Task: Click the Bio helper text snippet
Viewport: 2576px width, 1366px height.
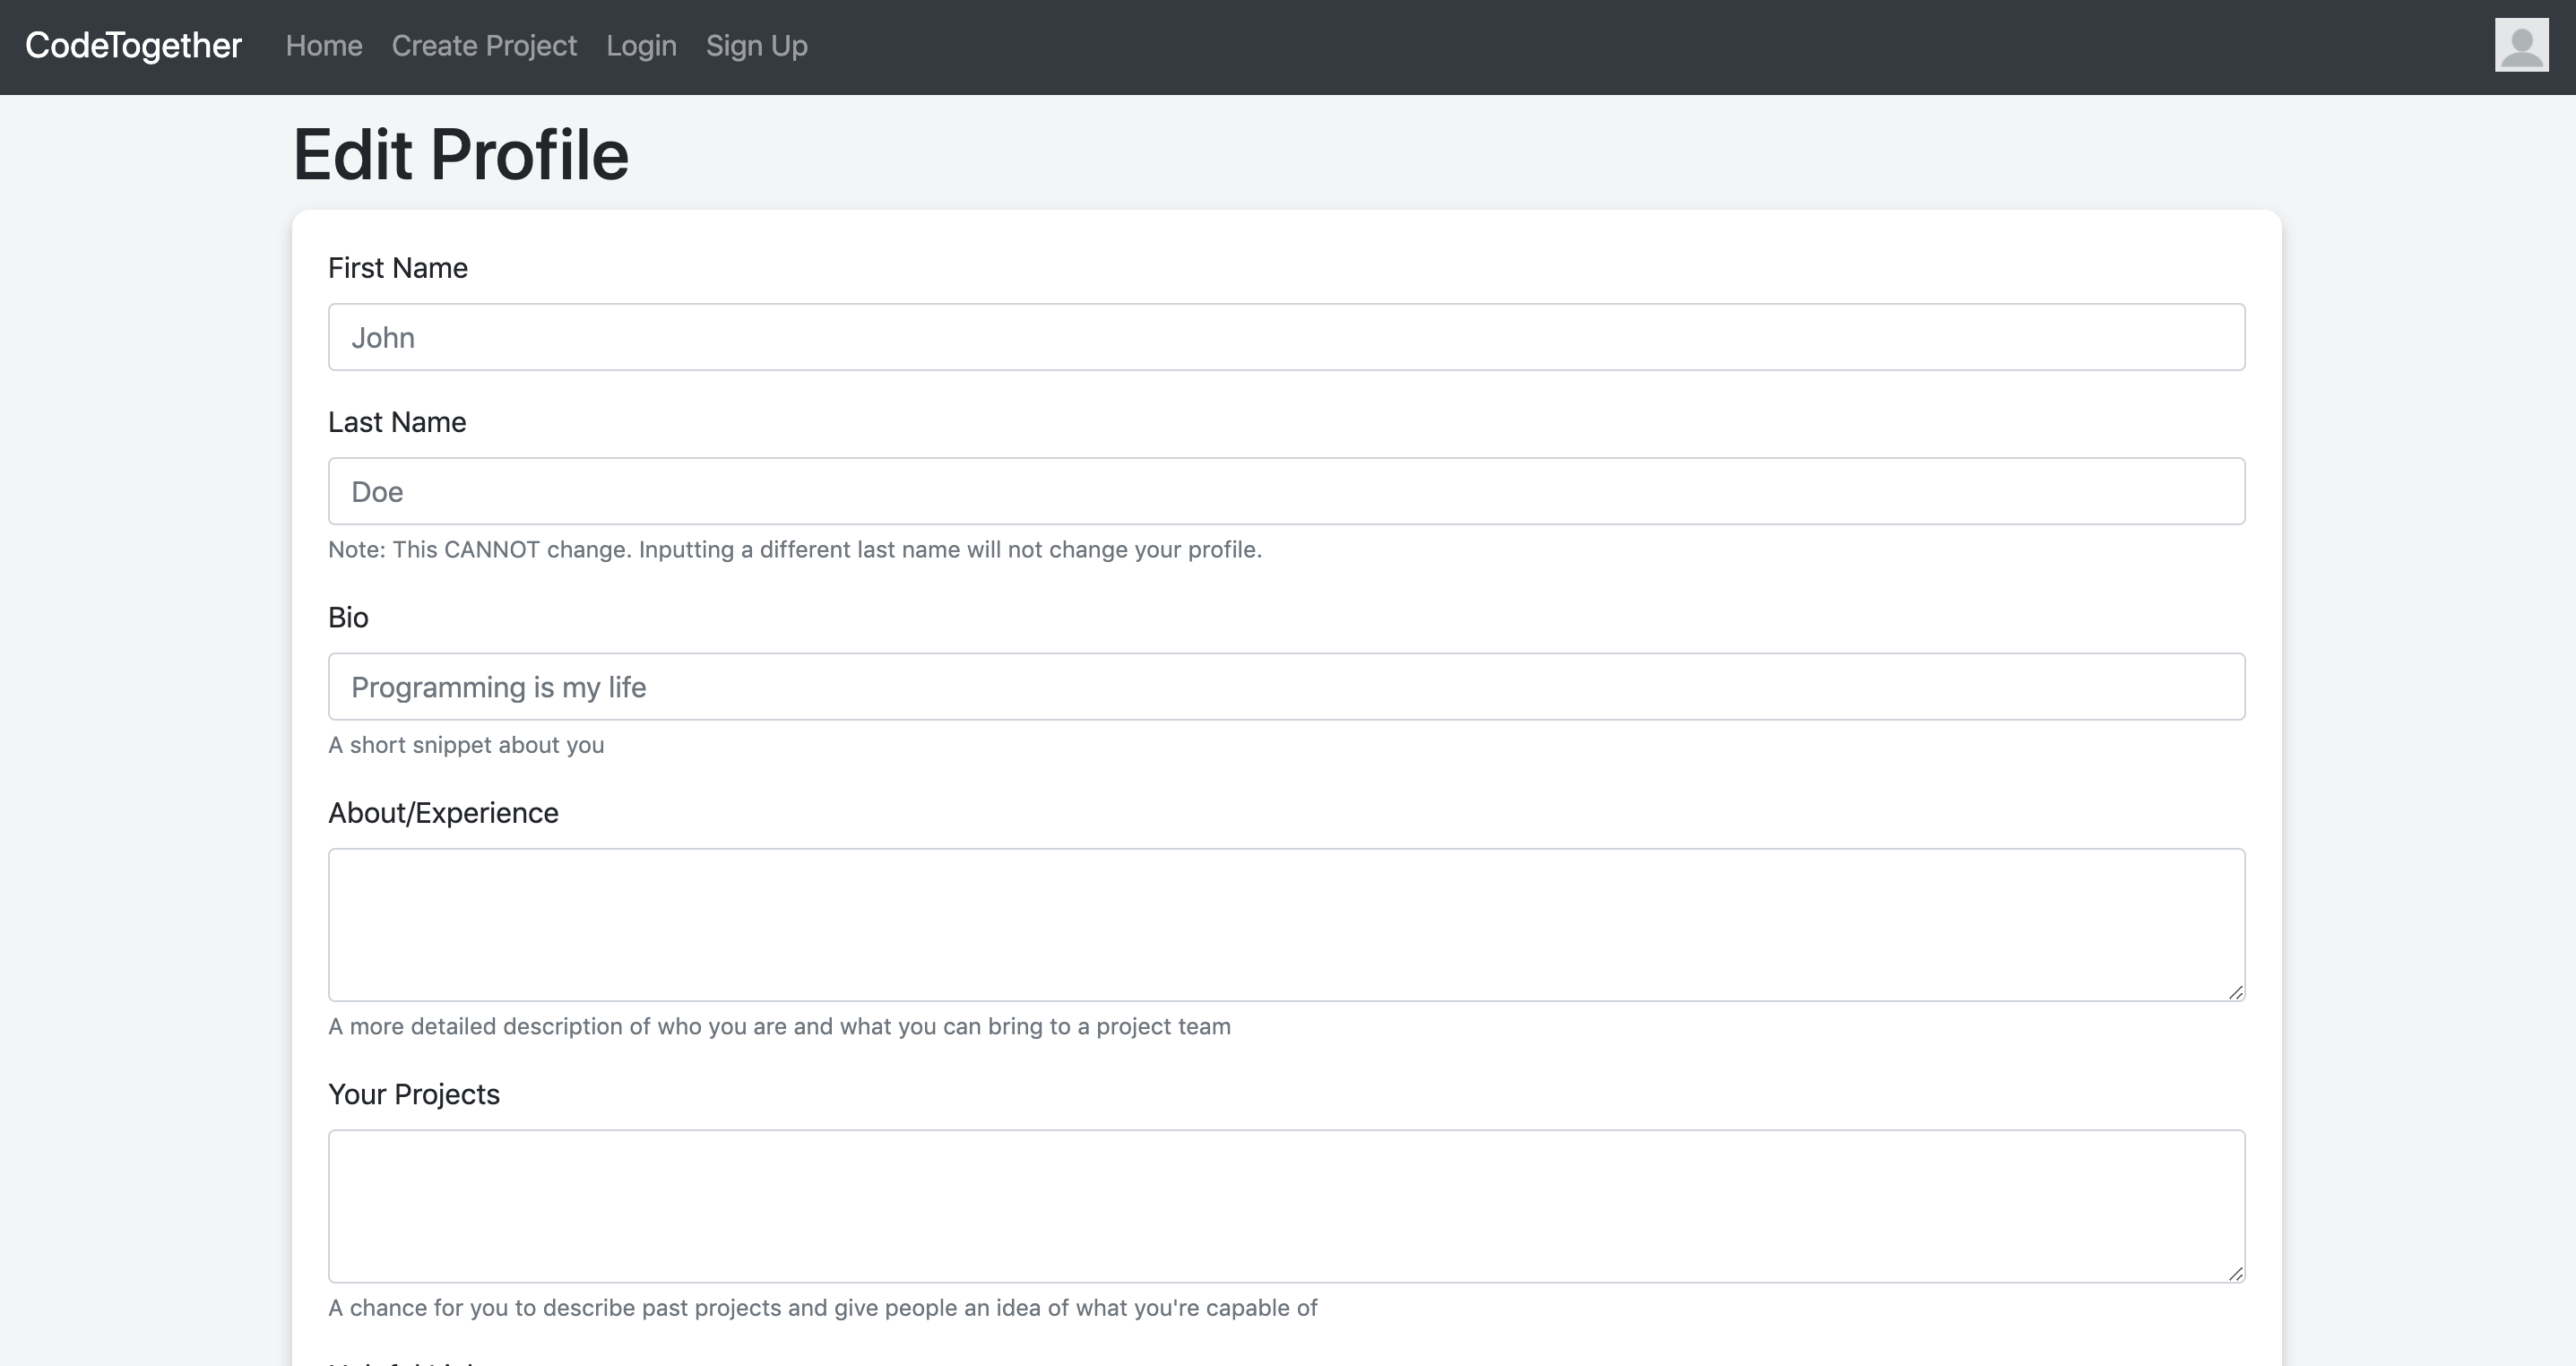Action: 466,744
